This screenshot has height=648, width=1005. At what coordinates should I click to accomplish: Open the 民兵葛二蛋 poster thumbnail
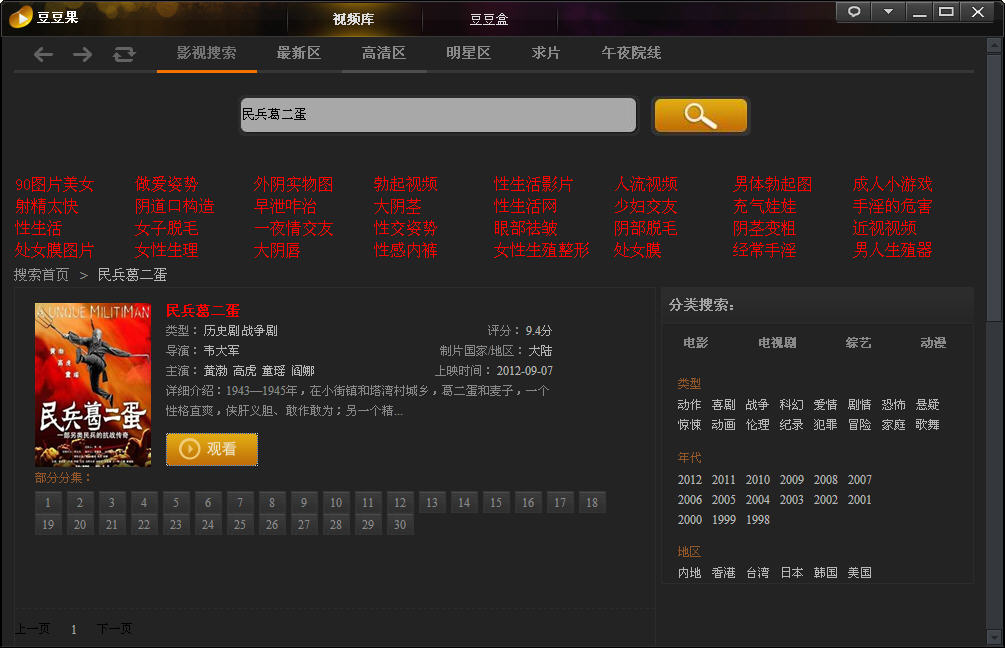point(93,385)
